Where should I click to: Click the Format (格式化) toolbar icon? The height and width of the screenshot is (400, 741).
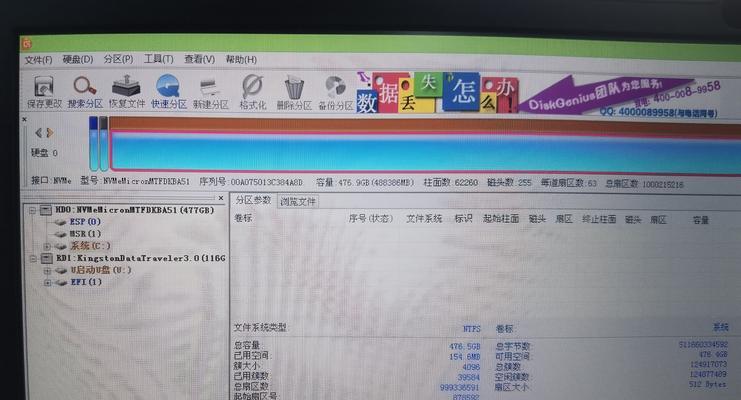253,93
